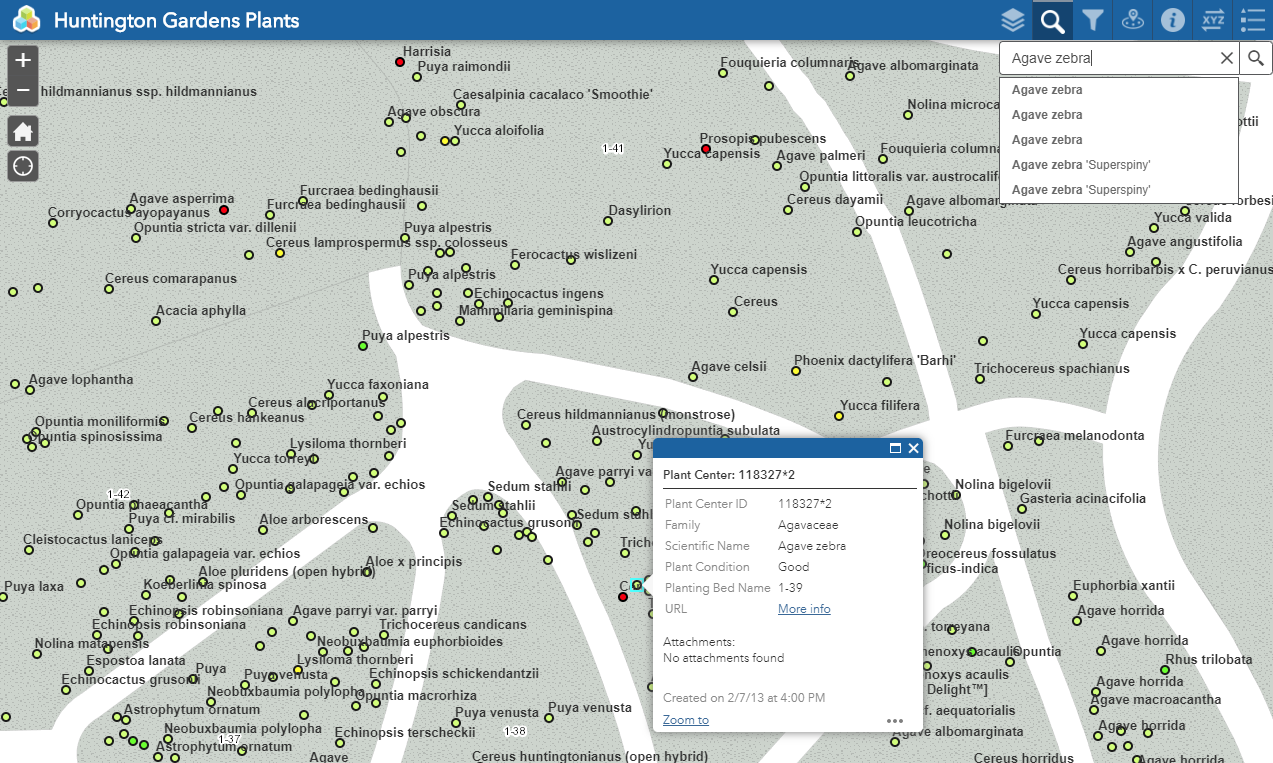The image size is (1273, 763).
Task: Clear the search field with the X
Action: (x=1226, y=58)
